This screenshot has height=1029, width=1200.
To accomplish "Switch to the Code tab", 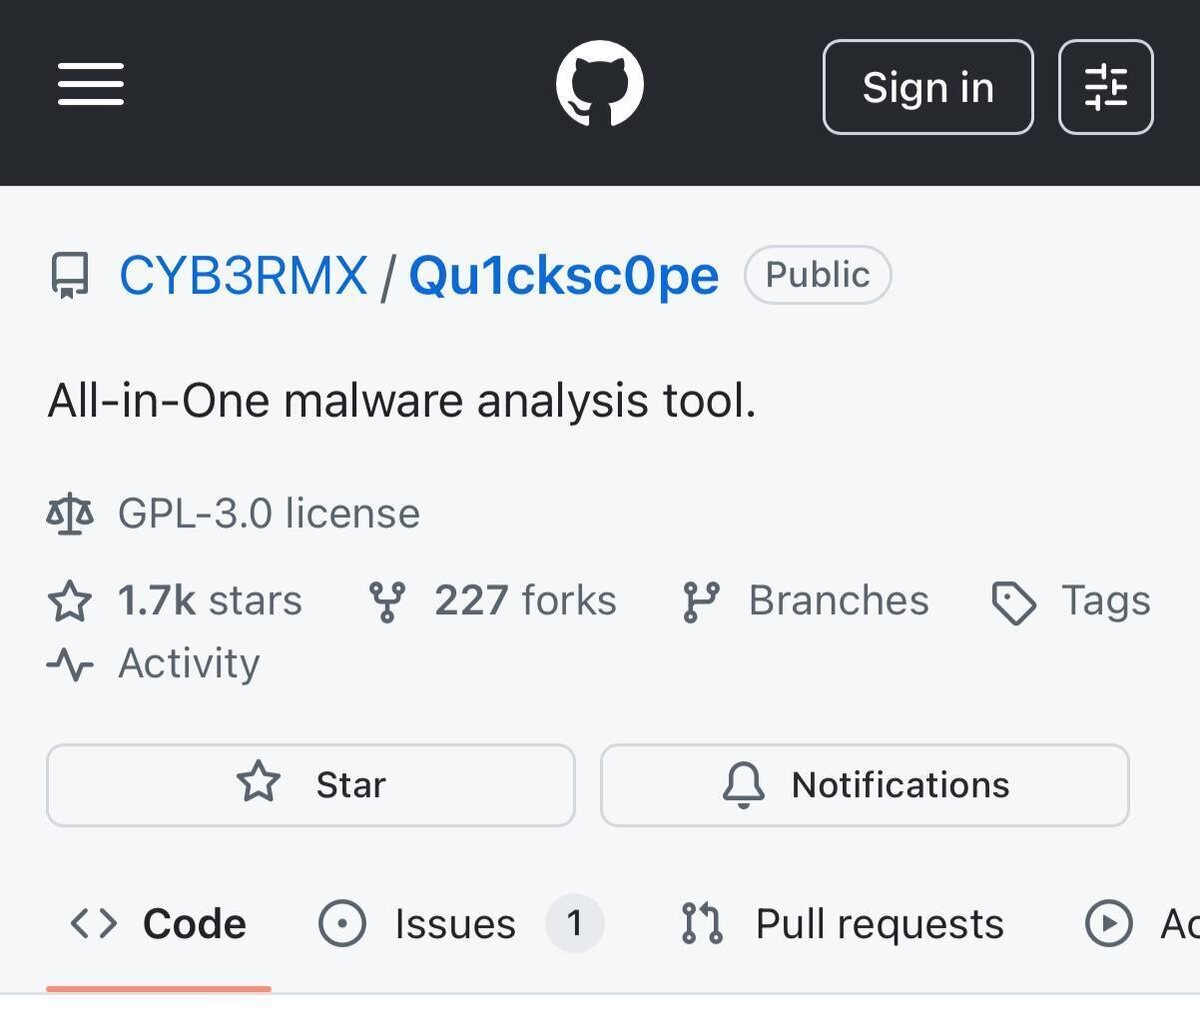I will tap(159, 924).
